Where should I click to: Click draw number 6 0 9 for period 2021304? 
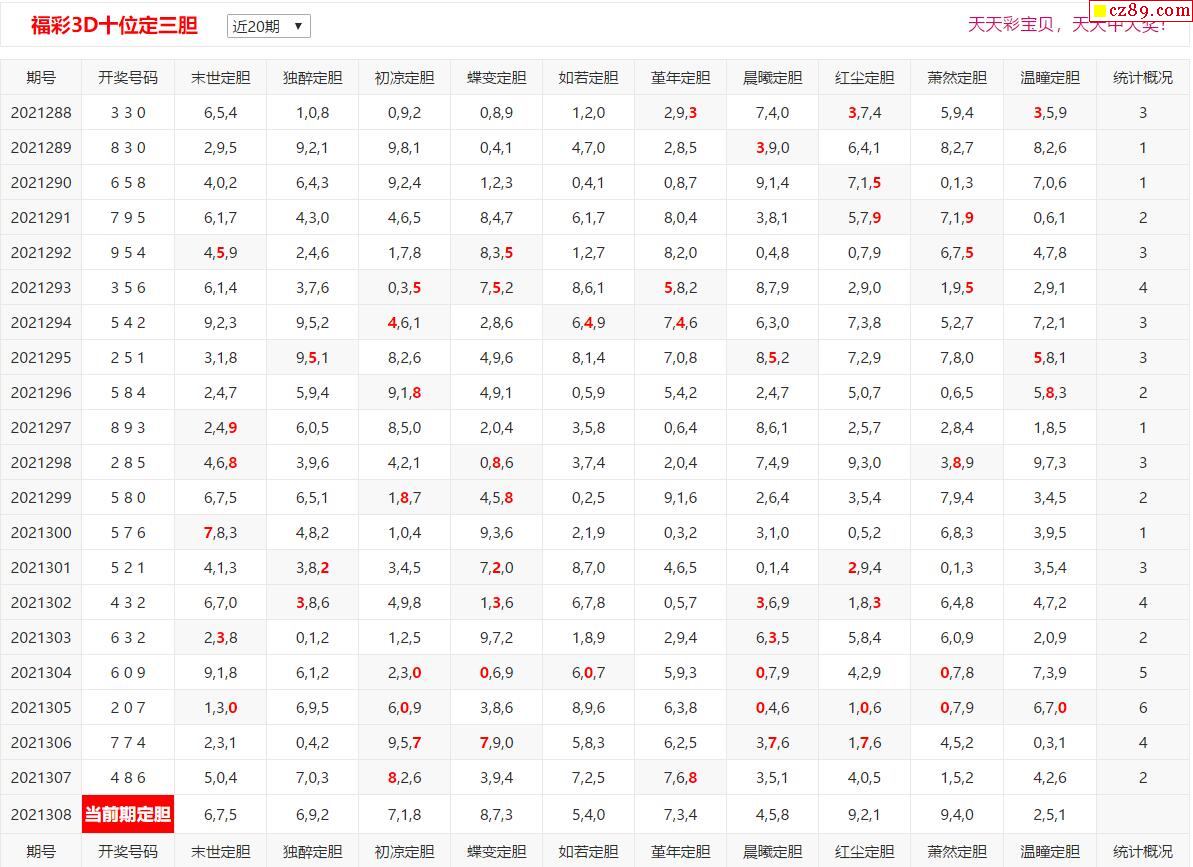coord(128,673)
